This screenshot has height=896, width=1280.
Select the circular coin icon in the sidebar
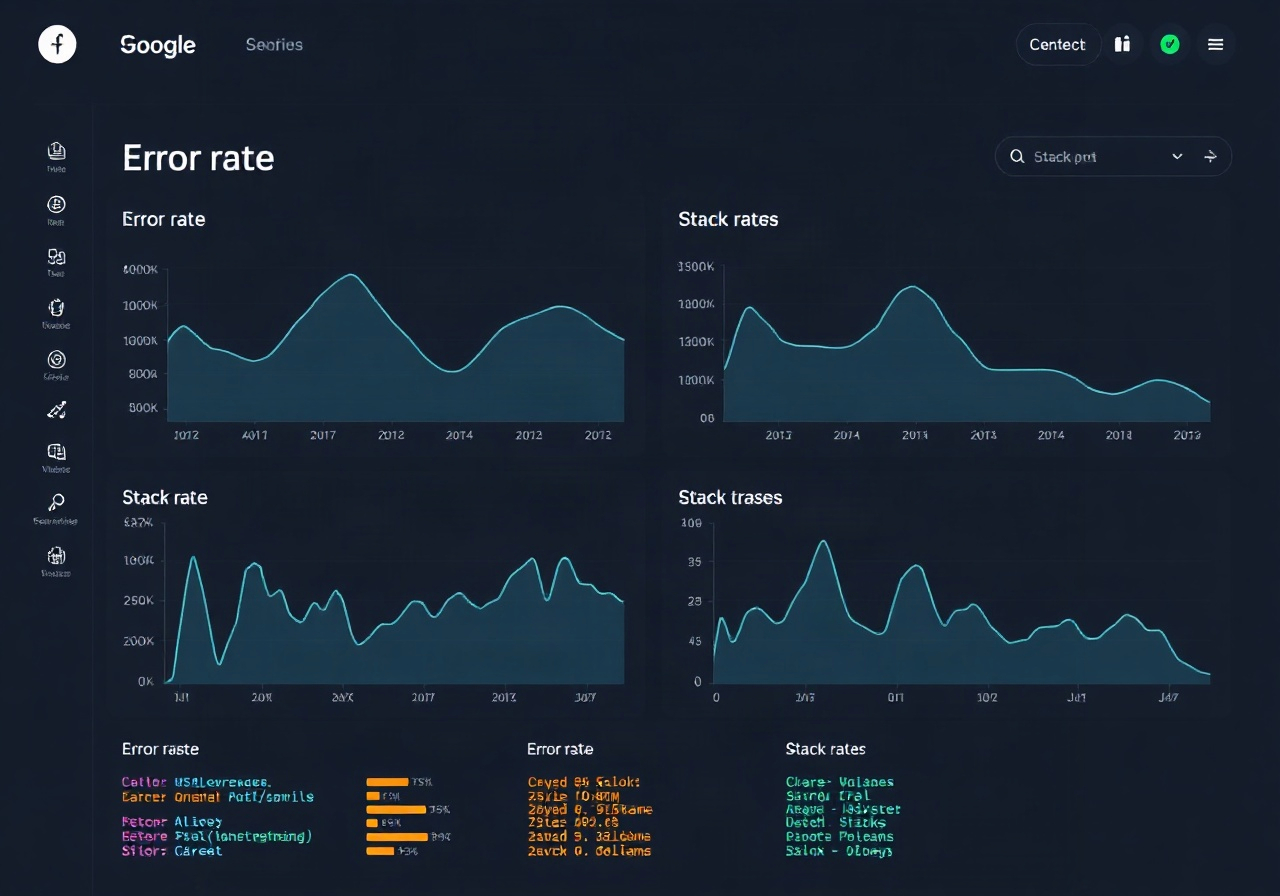point(56,204)
